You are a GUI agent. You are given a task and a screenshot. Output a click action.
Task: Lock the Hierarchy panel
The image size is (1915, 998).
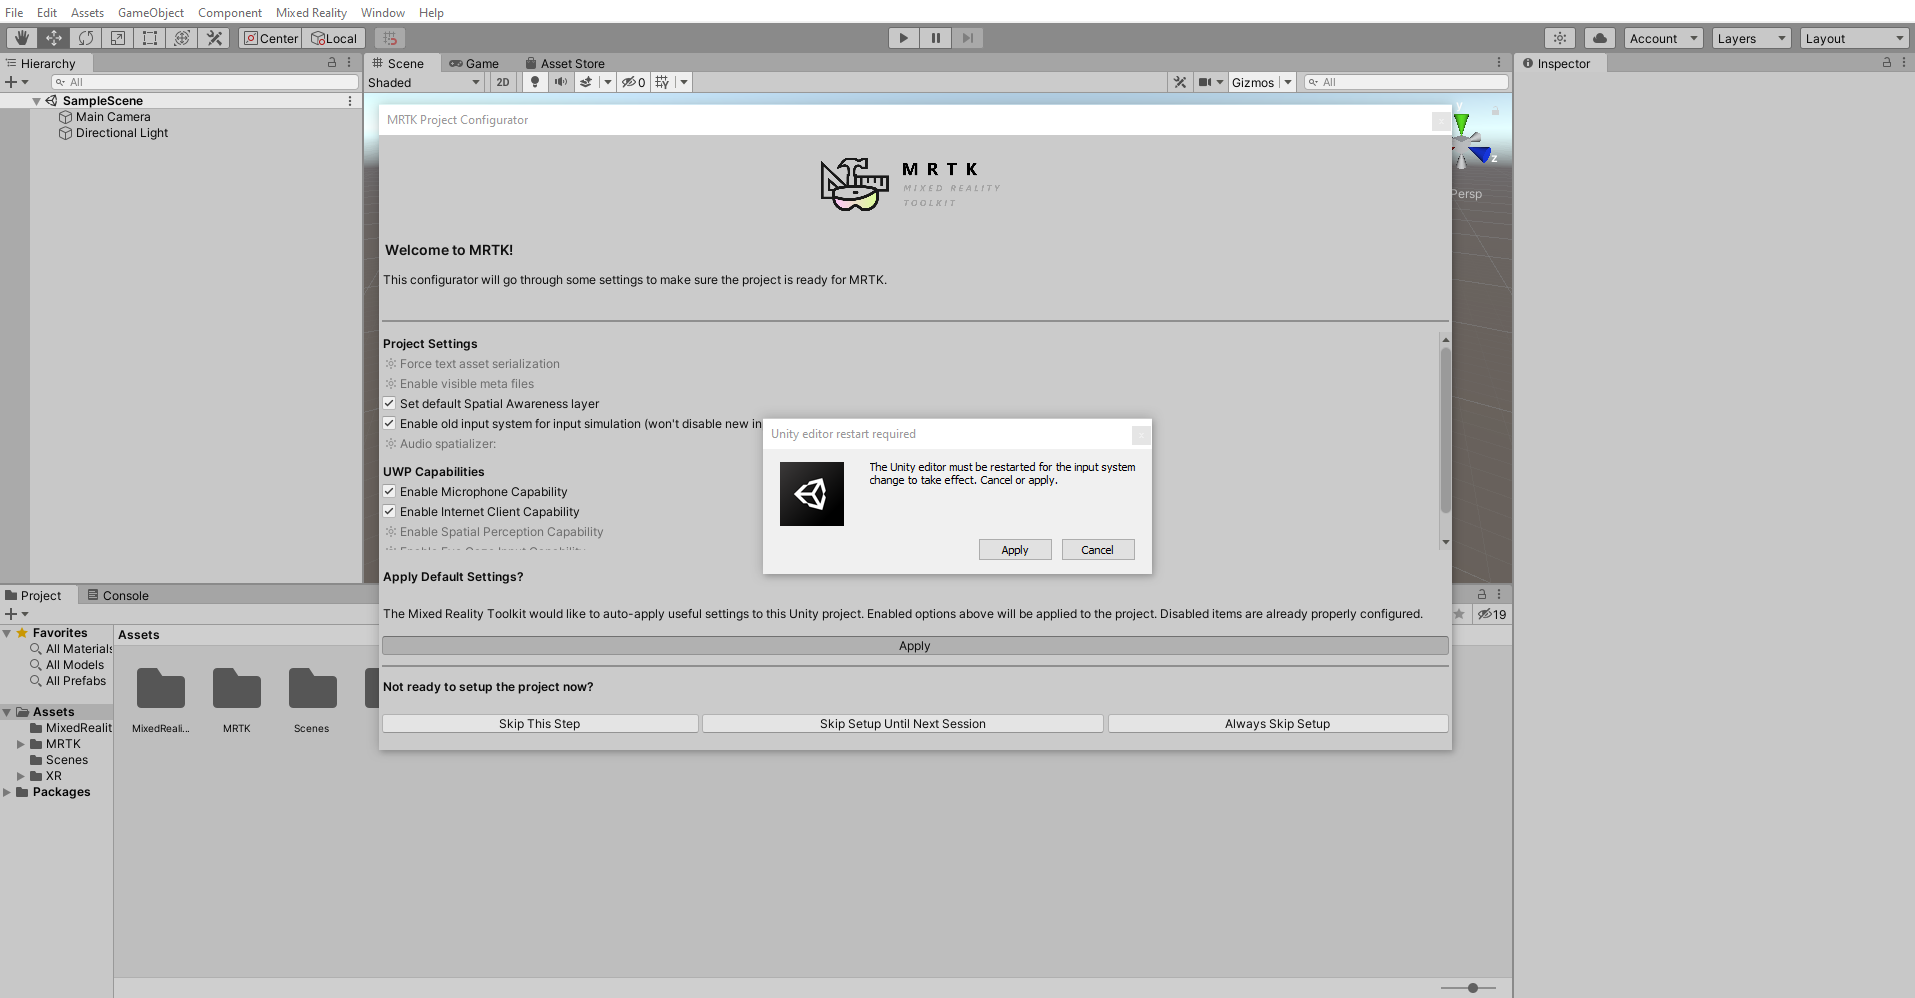pyautogui.click(x=332, y=62)
